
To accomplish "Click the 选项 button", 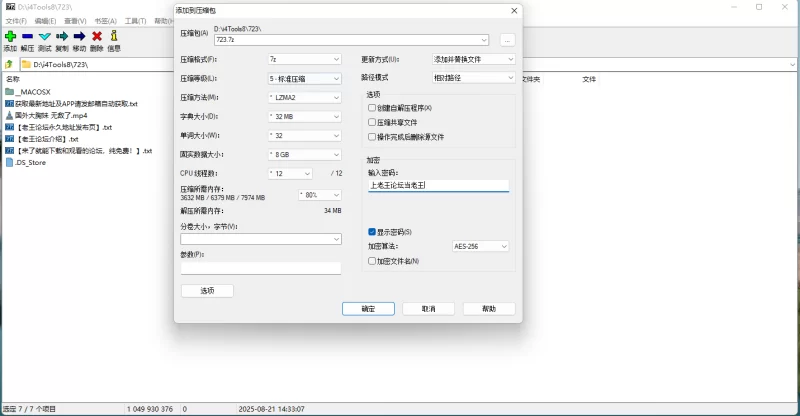I will pos(207,291).
